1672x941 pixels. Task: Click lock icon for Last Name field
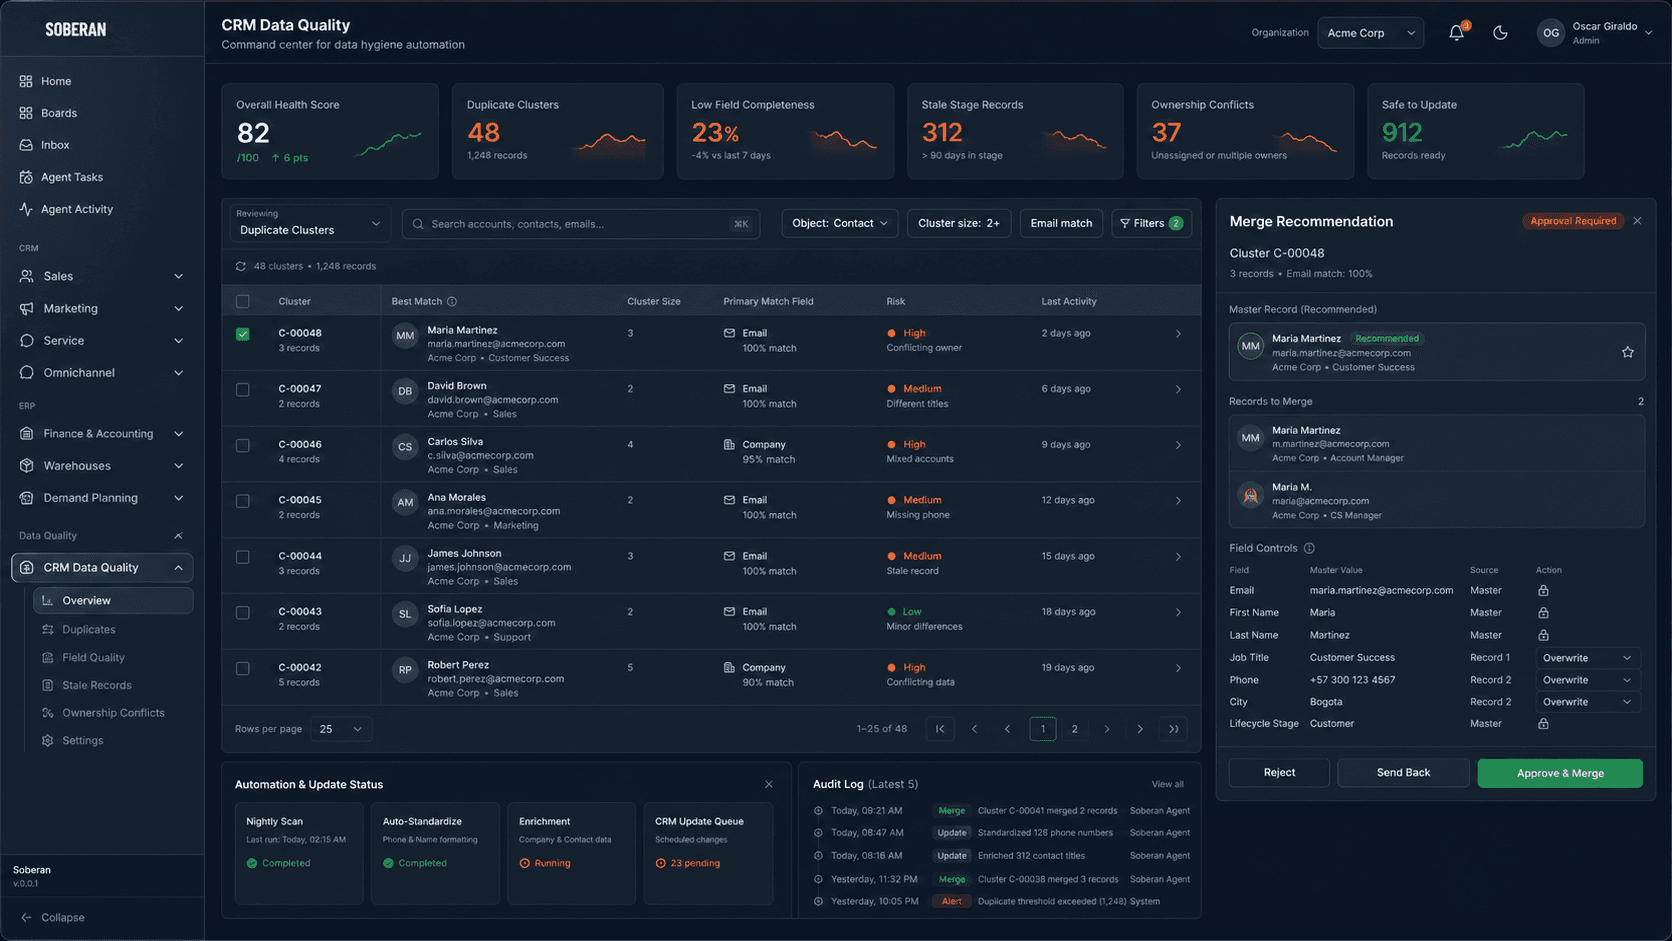pyautogui.click(x=1543, y=635)
